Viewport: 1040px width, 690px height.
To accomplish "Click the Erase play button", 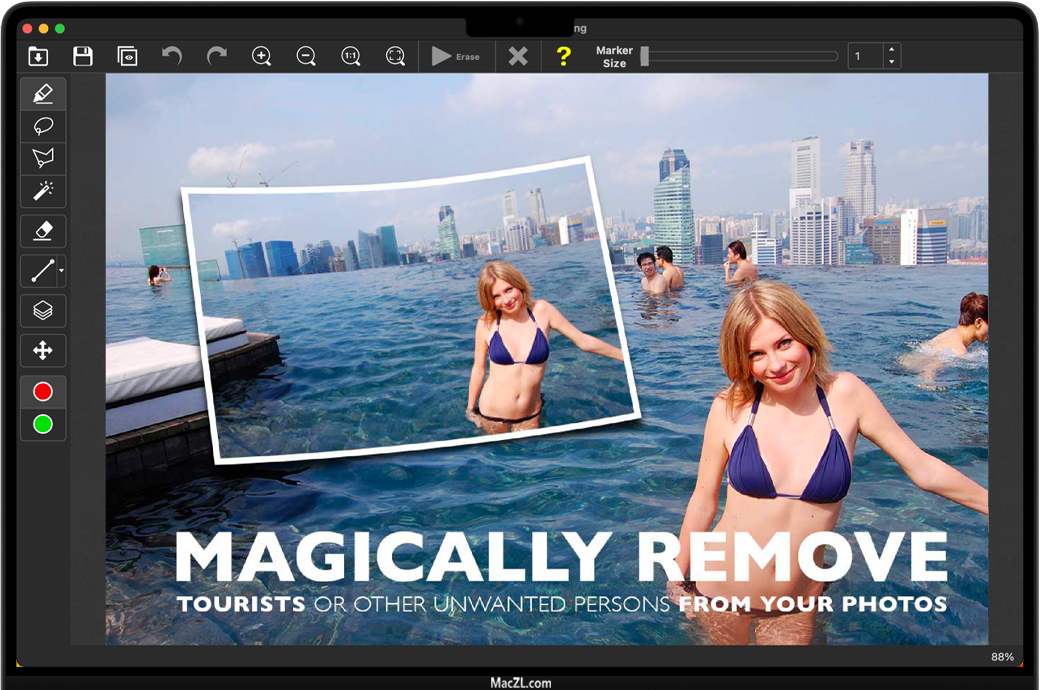I will coord(442,56).
